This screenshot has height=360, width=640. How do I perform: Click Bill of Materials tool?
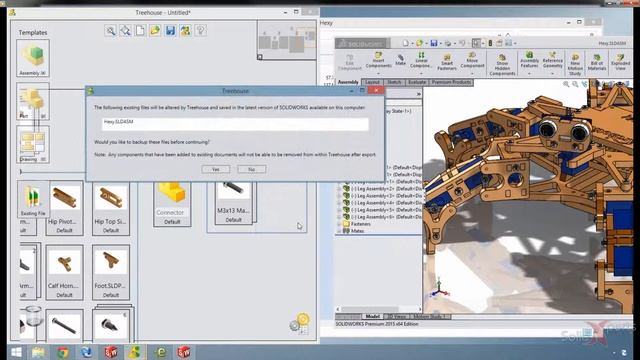597,62
